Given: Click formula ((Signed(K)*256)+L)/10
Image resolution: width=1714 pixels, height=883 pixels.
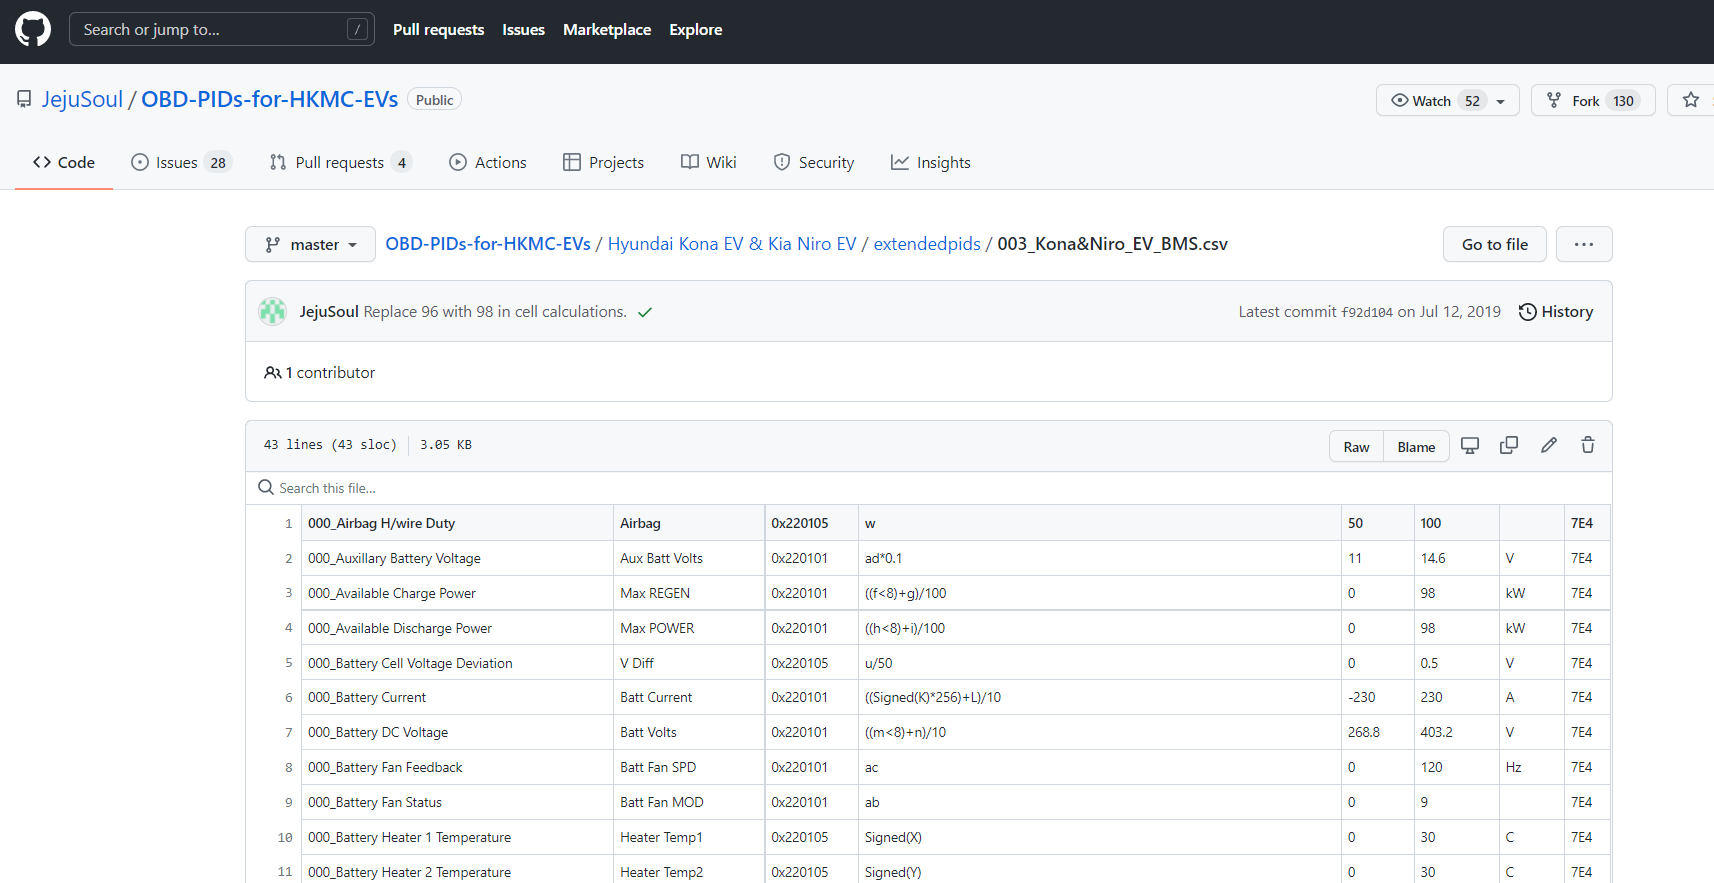Looking at the screenshot, I should 1100,697.
